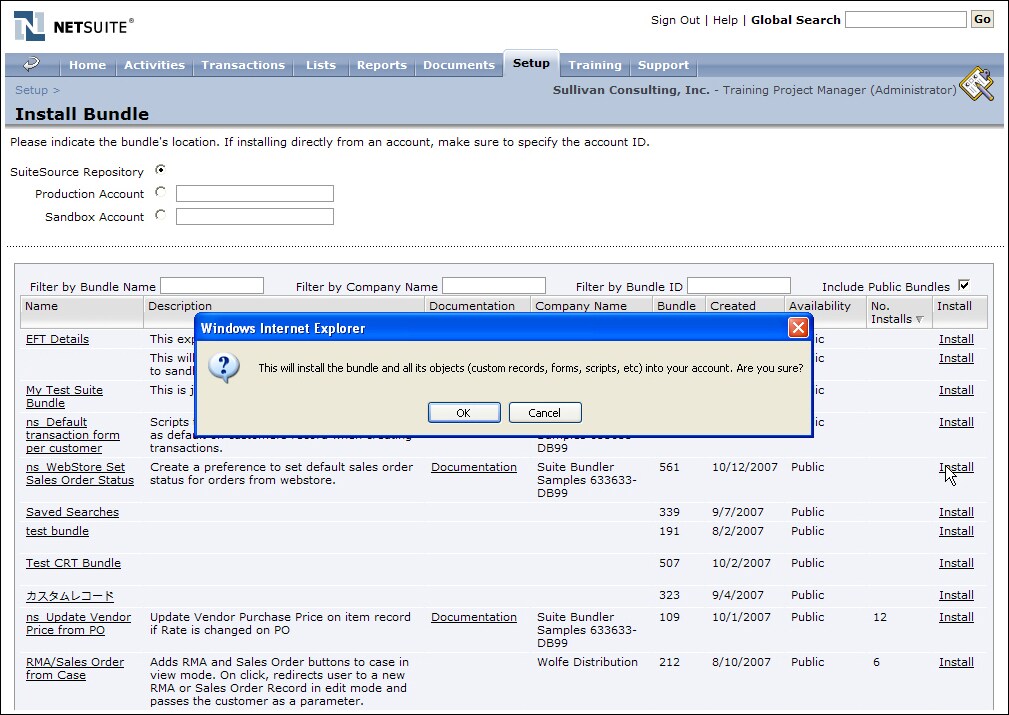The height and width of the screenshot is (715, 1009).
Task: Open the Documents tab
Action: [x=459, y=65]
